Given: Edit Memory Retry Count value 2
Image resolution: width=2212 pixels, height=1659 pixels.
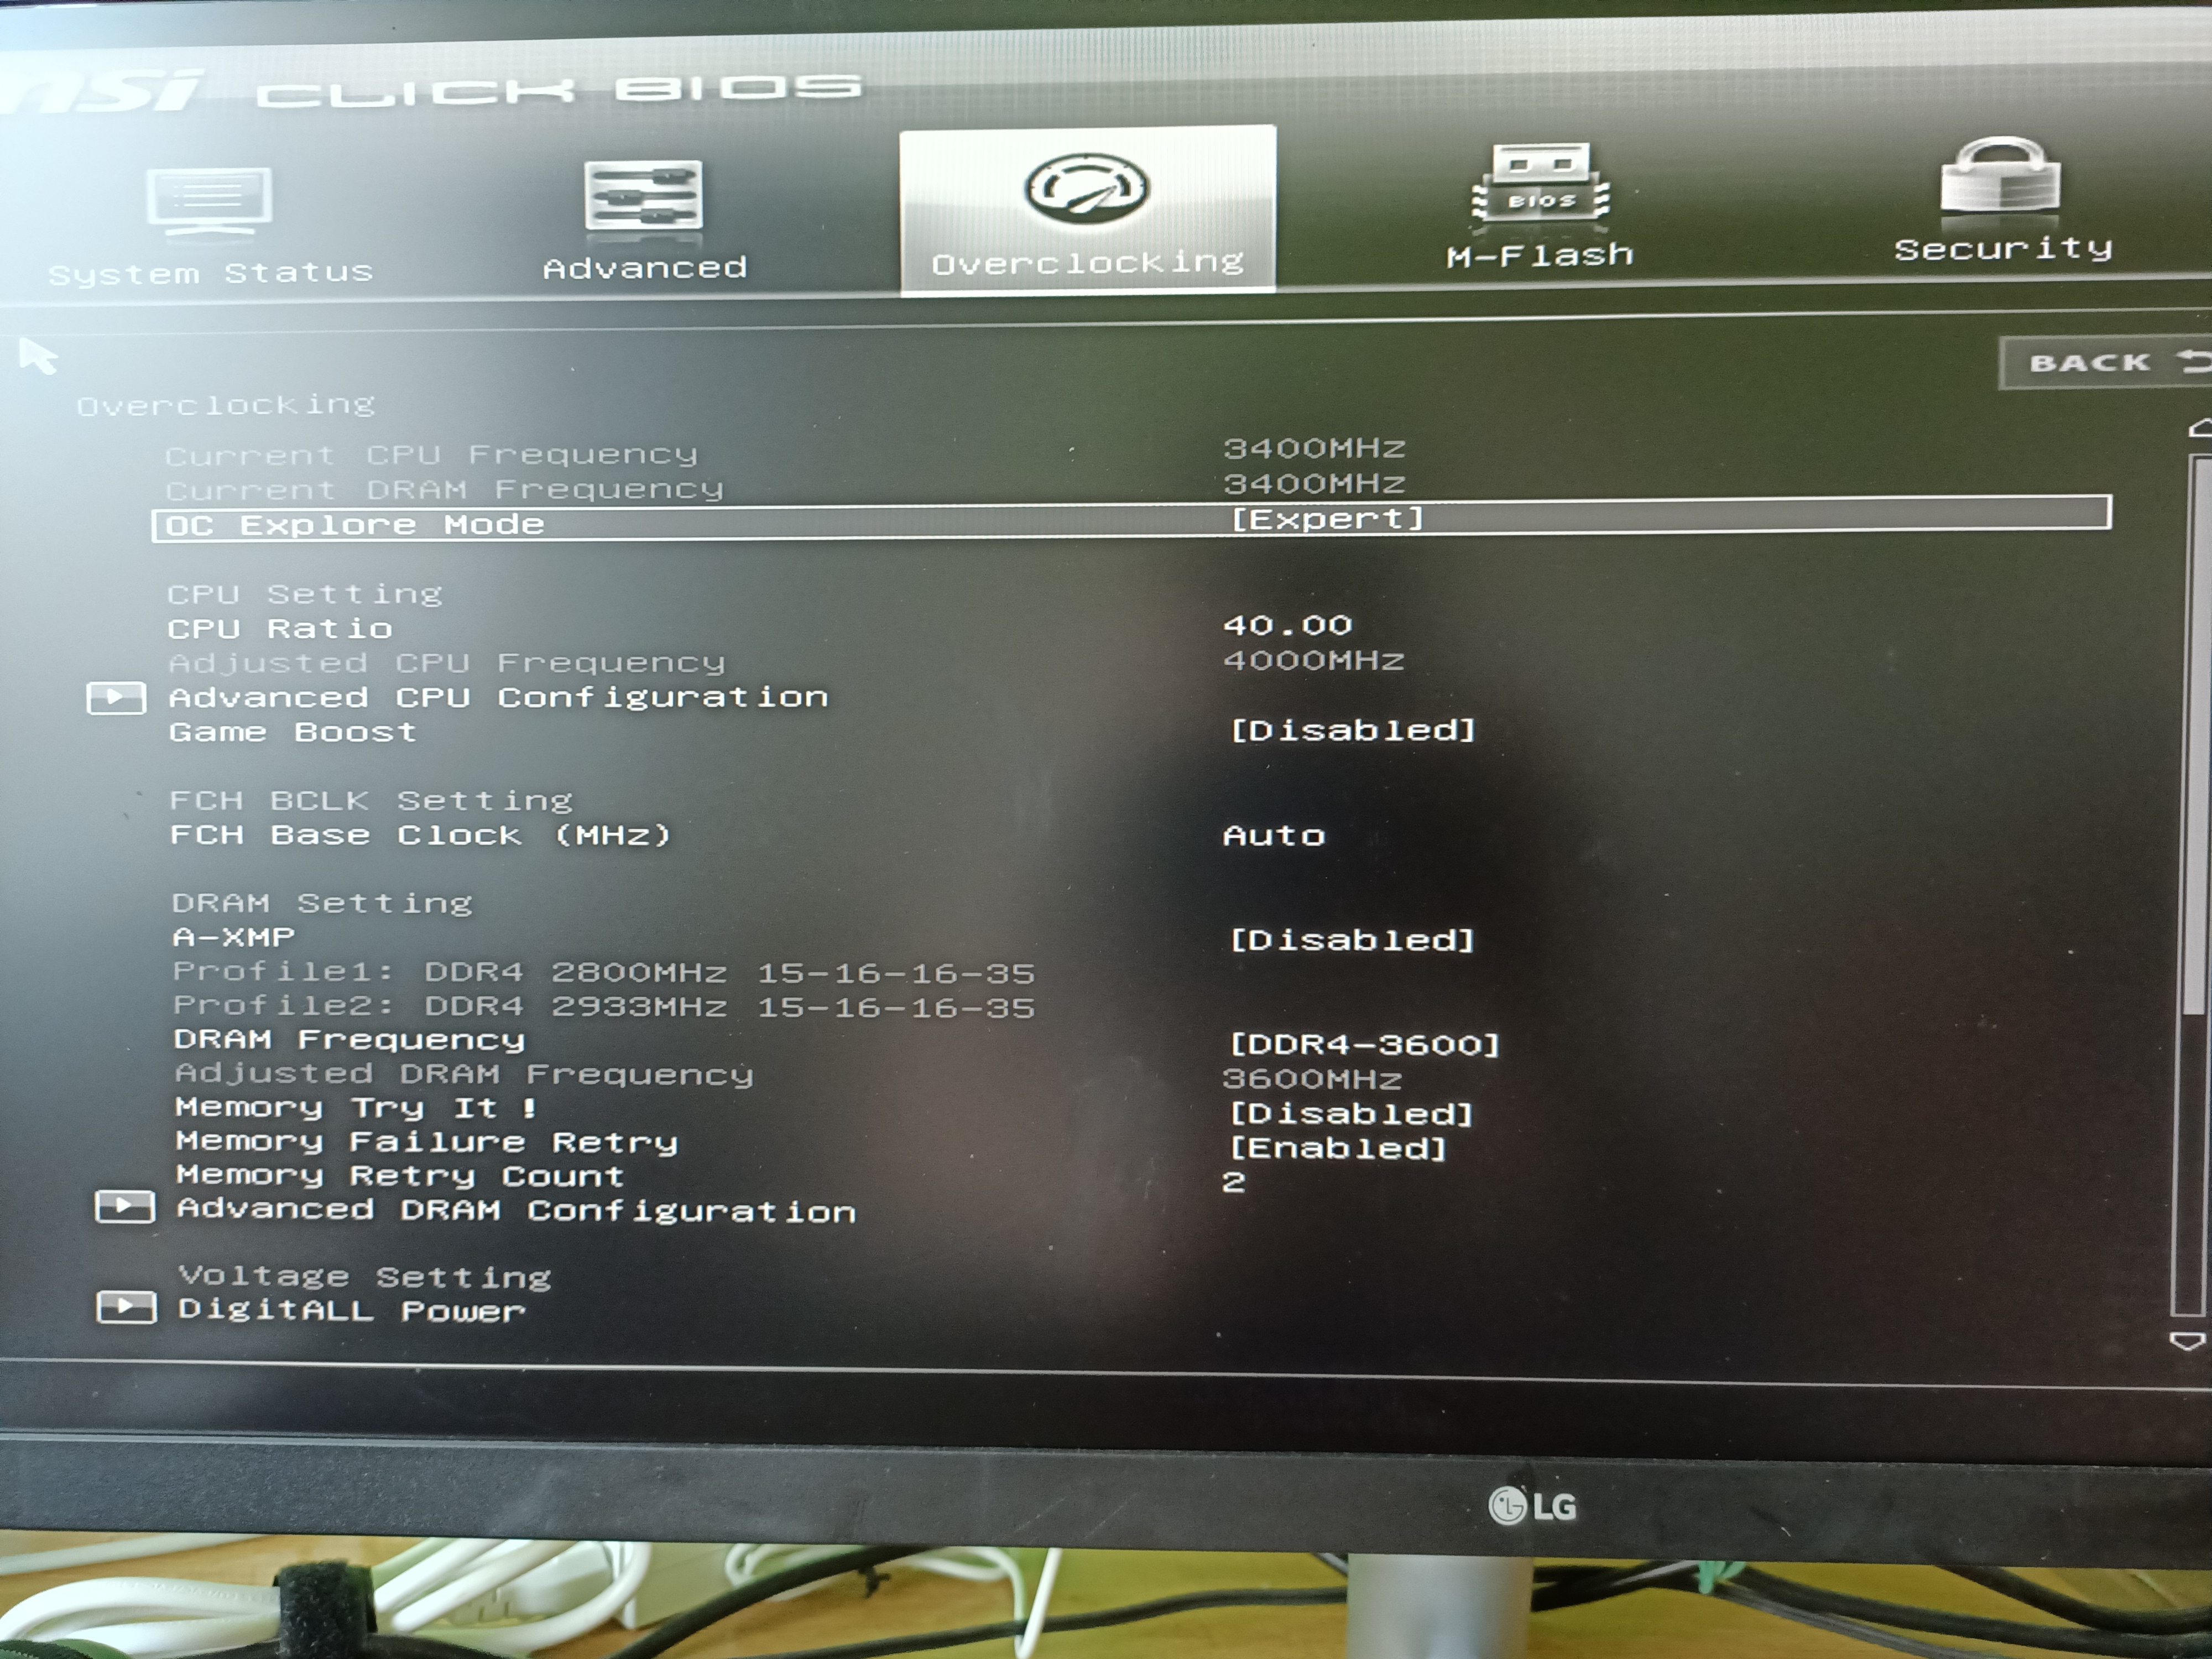Looking at the screenshot, I should 1234,1182.
